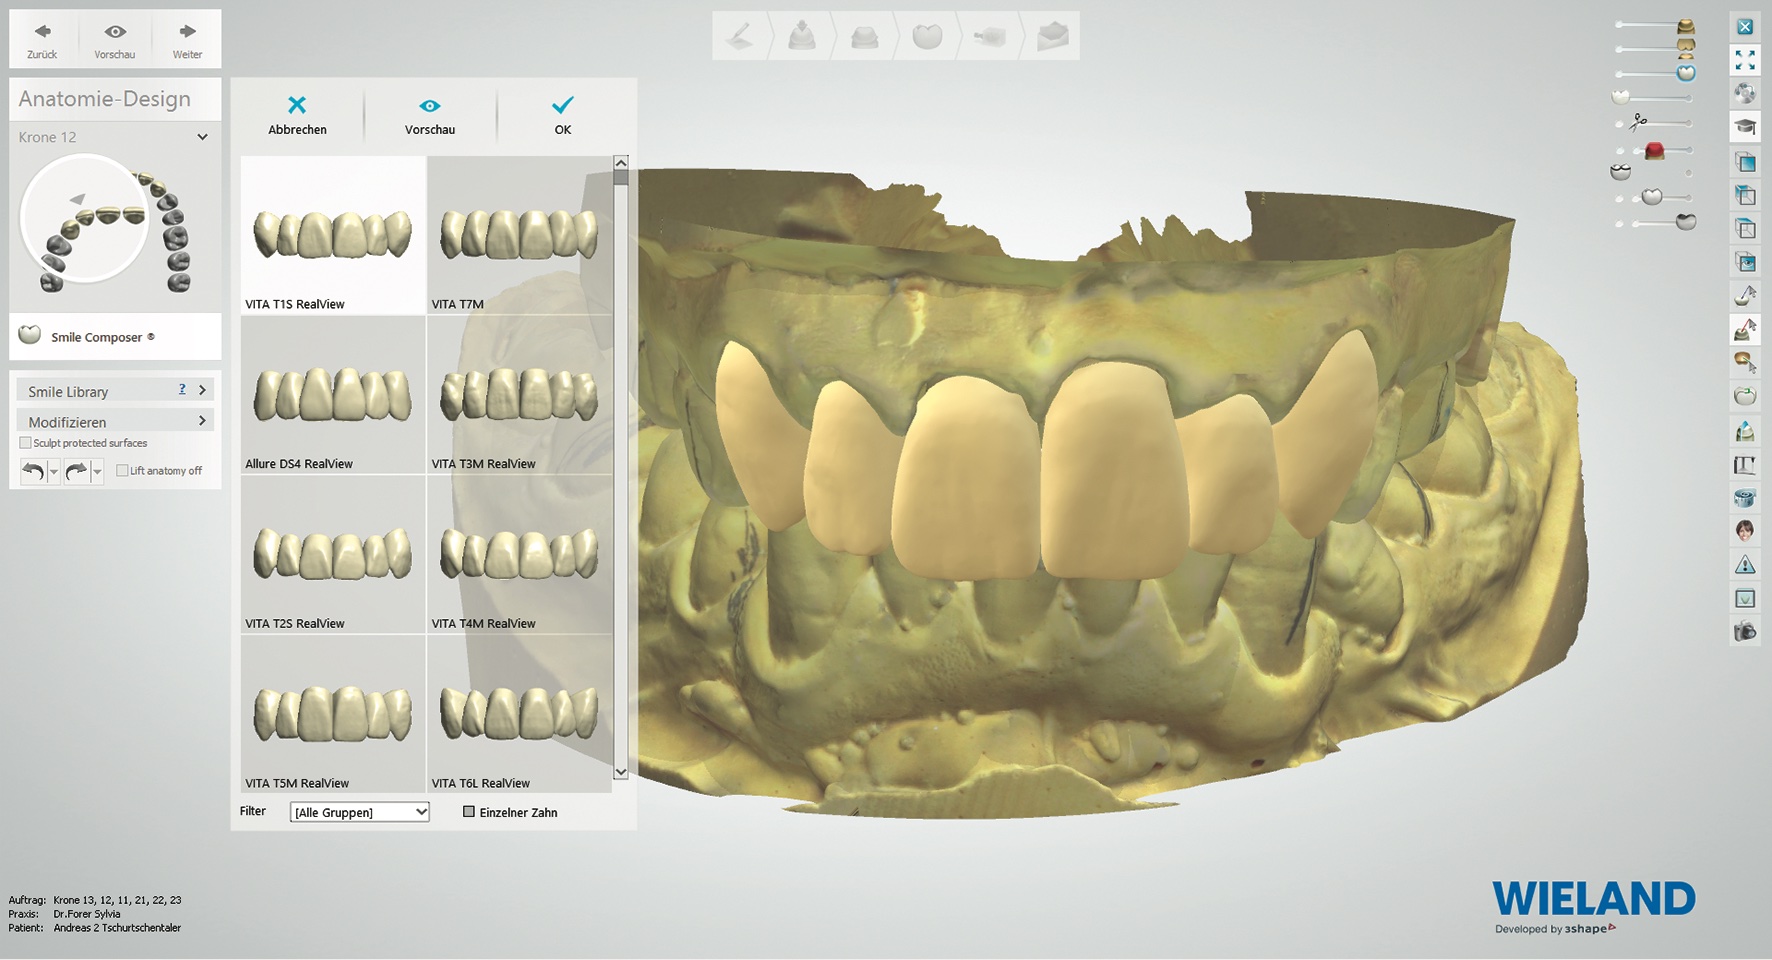Click the undo arrow button
This screenshot has height=960, width=1772.
click(x=33, y=471)
